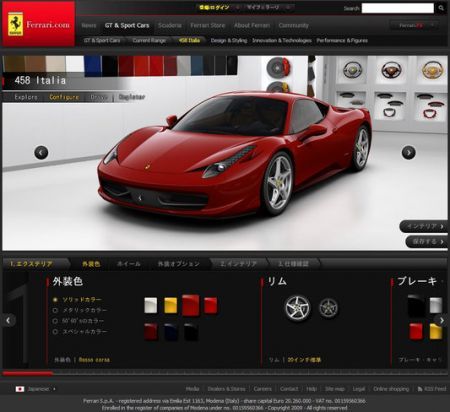The image size is (450, 412).
Task: Click GT & Sport Cars breadcrumb in sub-navigation
Action: coord(102,41)
